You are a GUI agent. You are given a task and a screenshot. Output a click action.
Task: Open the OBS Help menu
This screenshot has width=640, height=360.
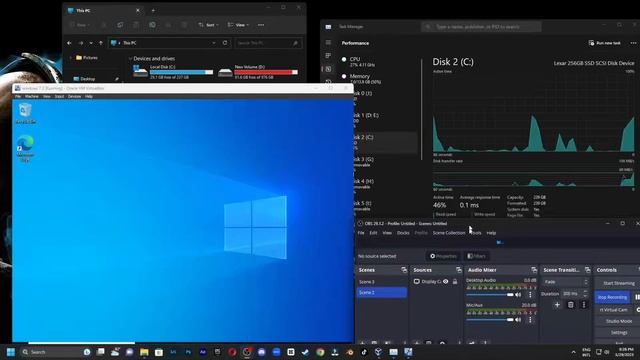click(491, 233)
